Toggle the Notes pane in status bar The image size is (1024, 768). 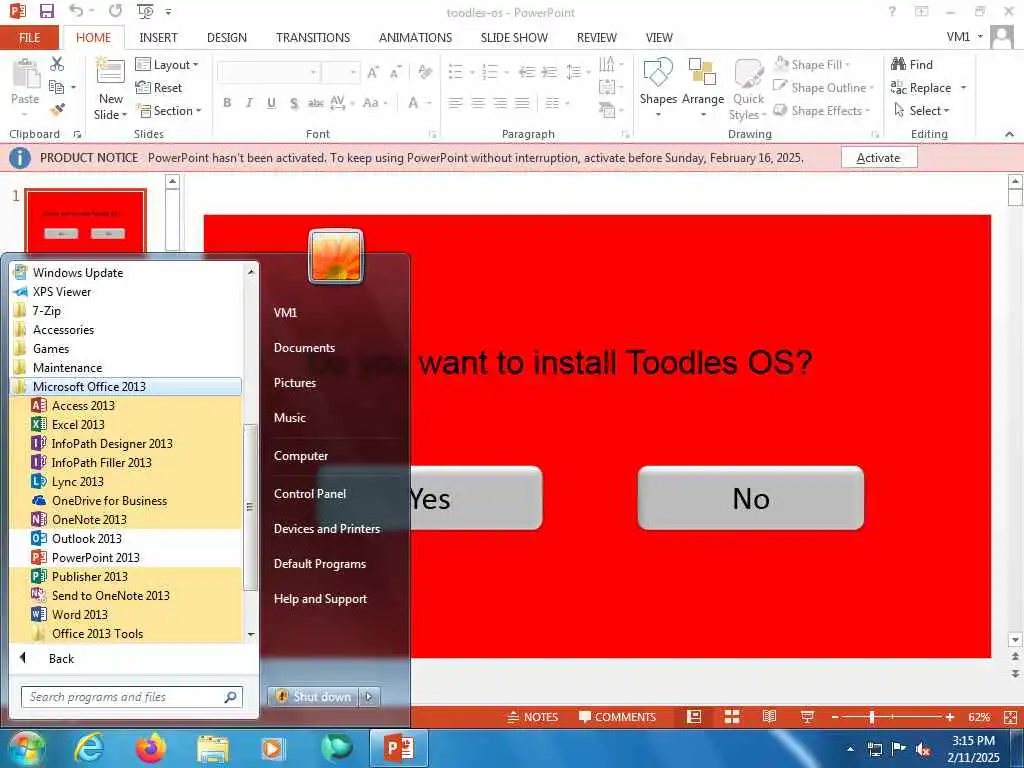[533, 717]
